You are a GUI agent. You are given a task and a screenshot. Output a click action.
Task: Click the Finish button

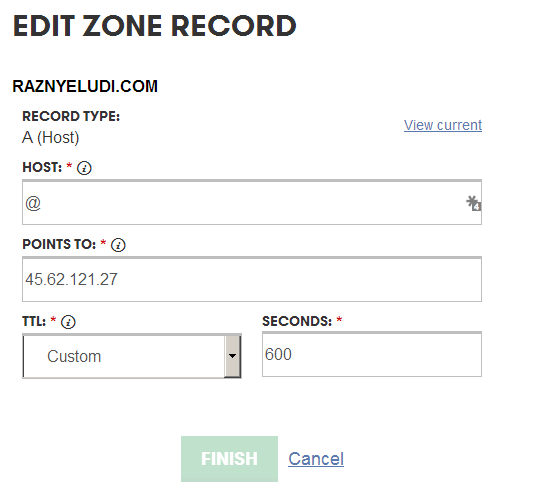[x=230, y=459]
